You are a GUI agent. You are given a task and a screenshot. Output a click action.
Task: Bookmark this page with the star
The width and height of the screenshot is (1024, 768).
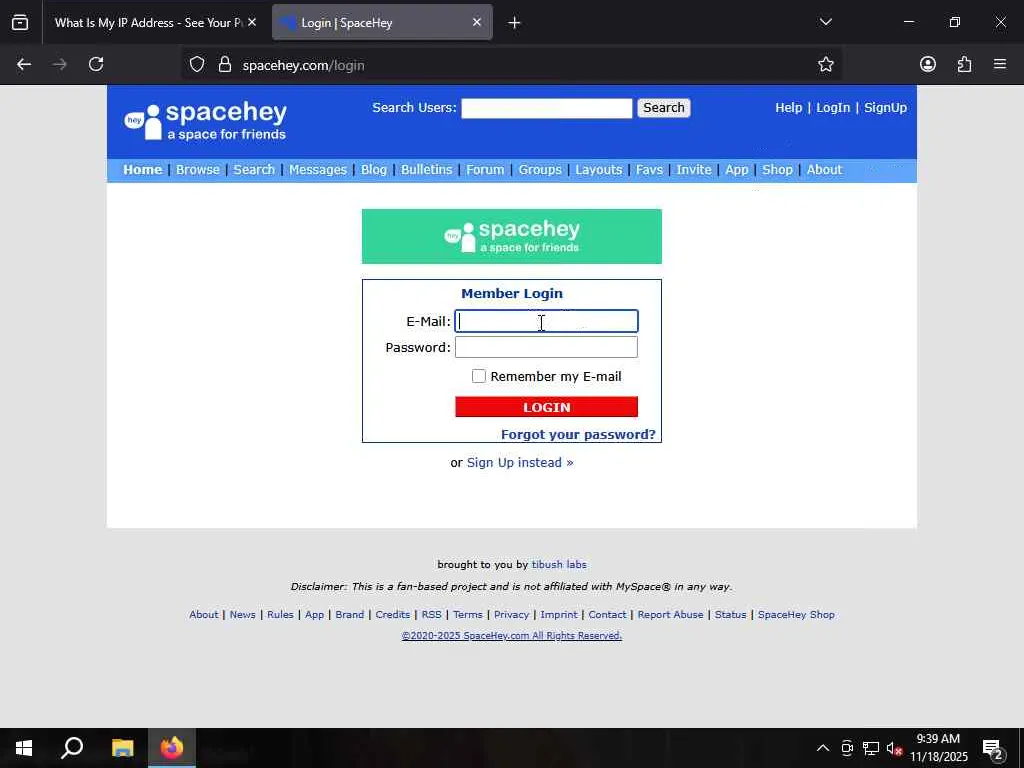pos(825,64)
